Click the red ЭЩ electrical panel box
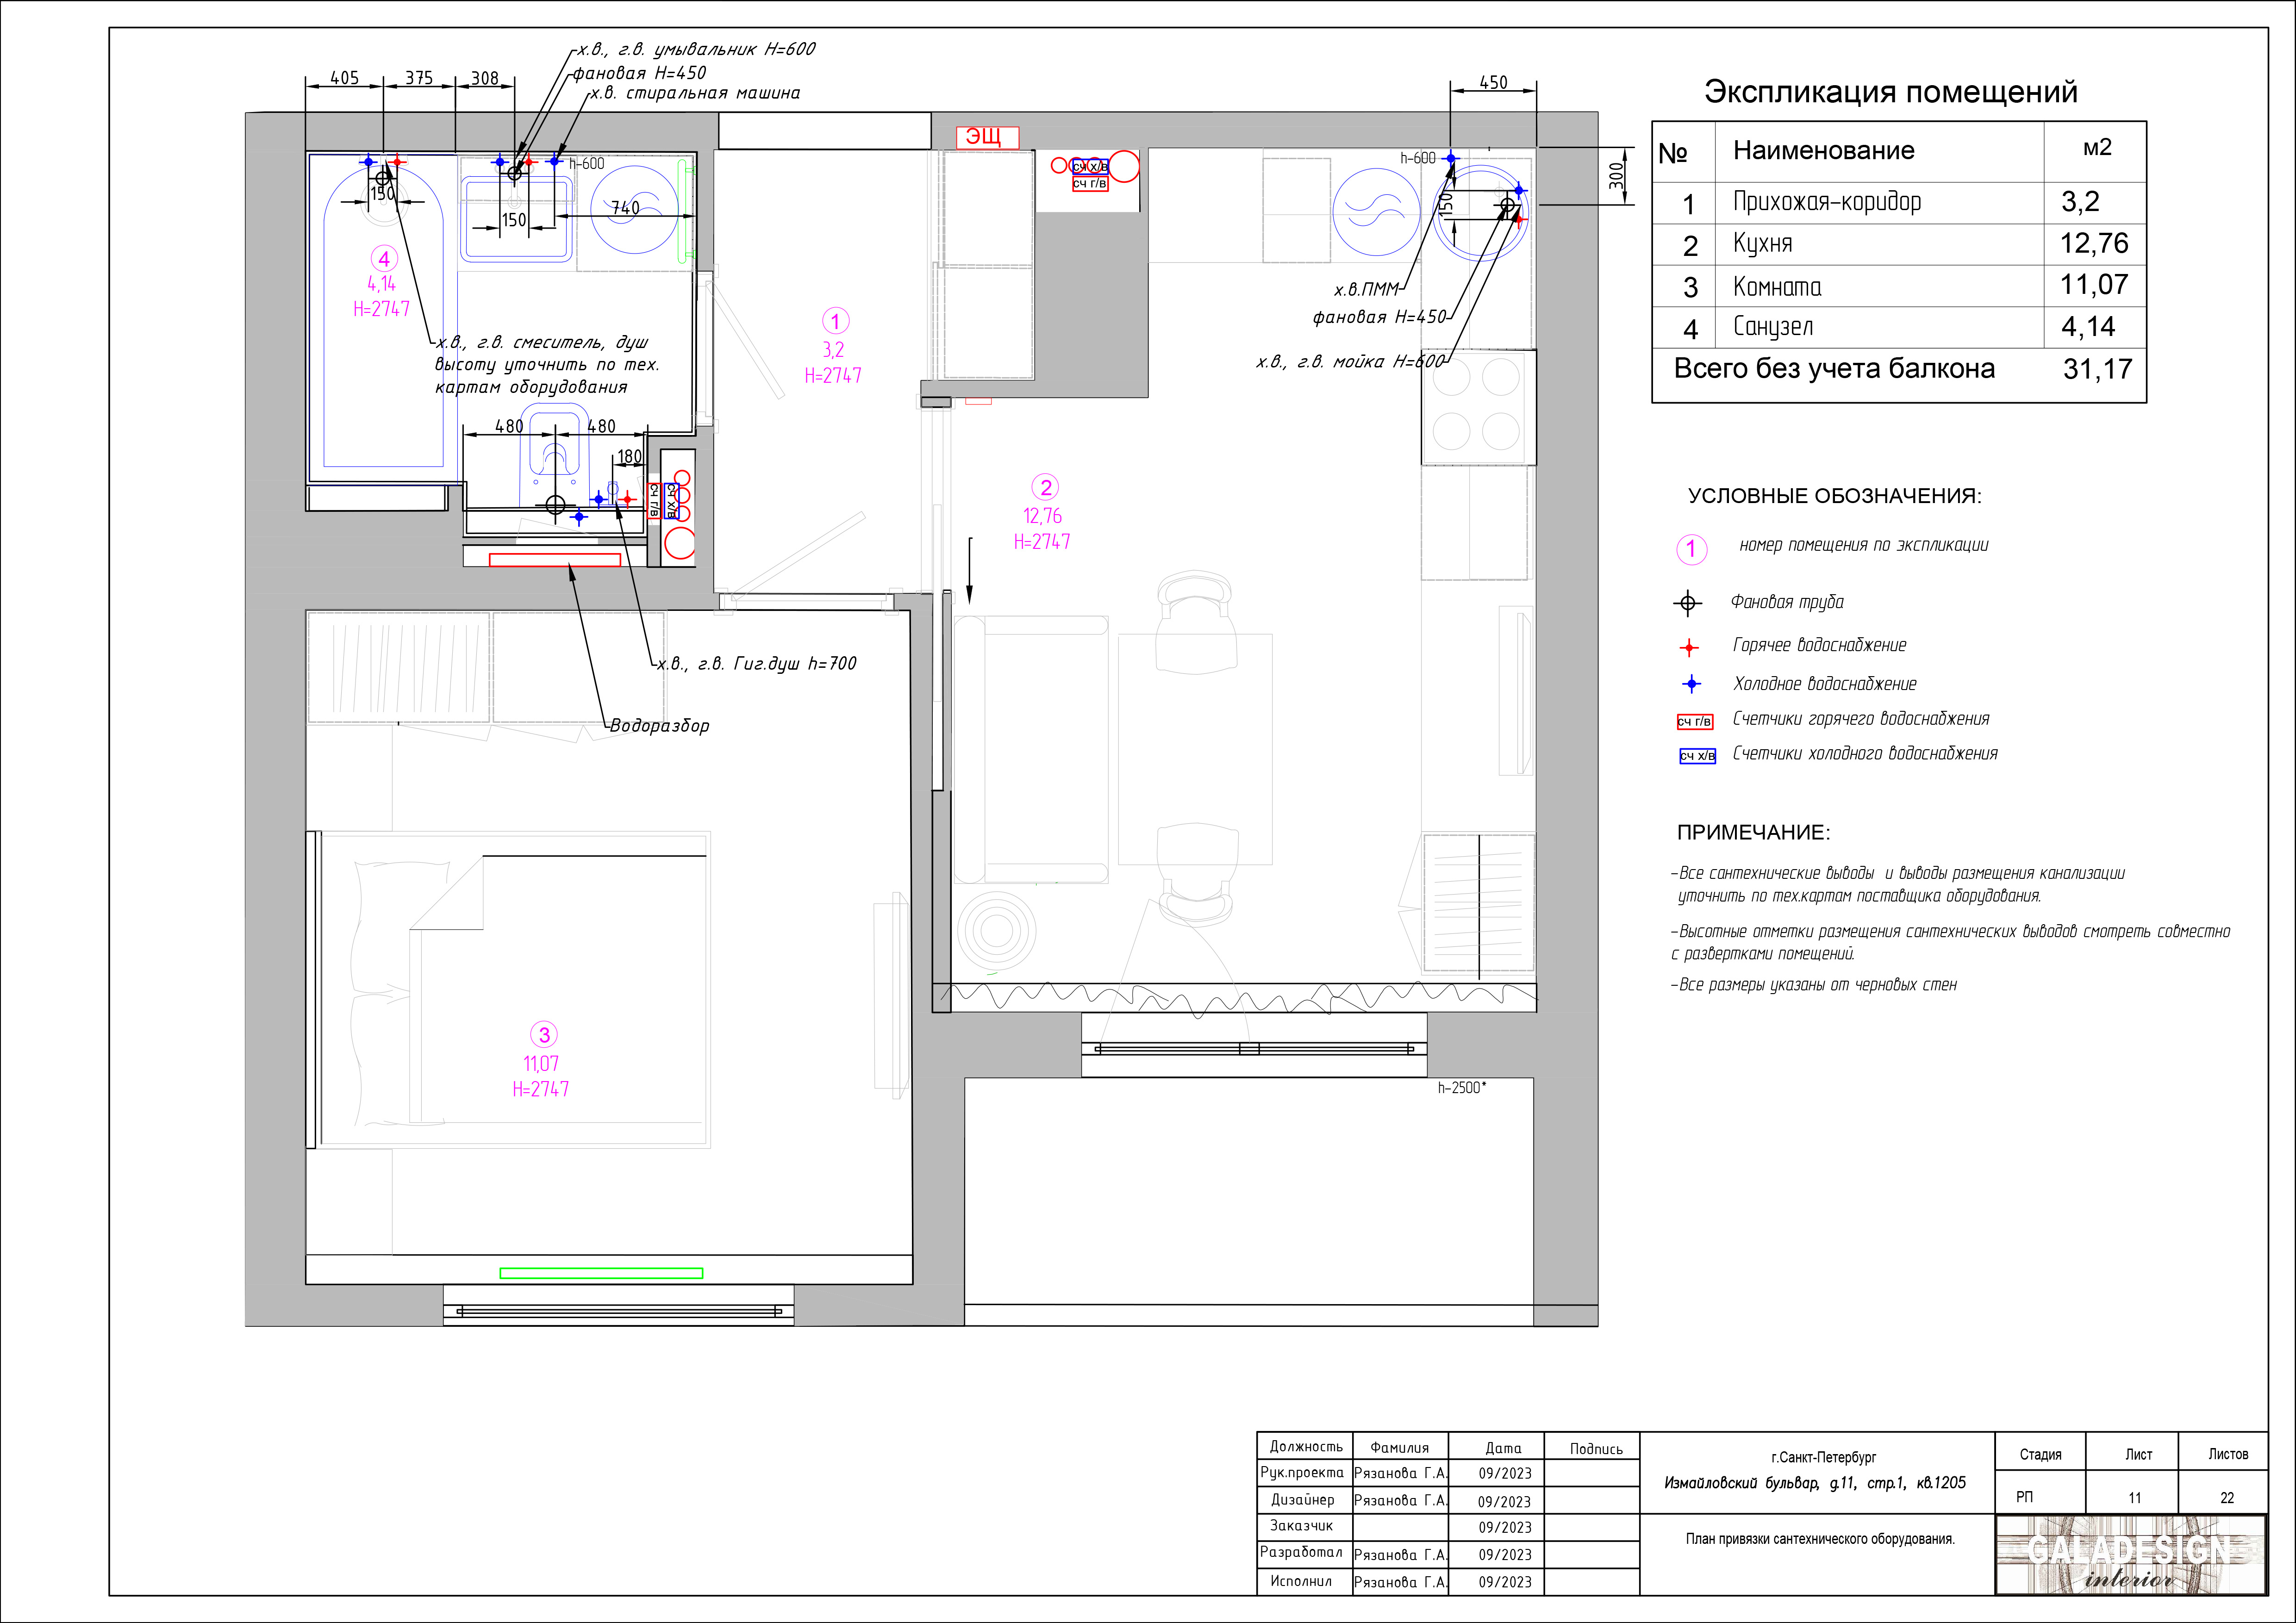2296x1623 pixels. [x=987, y=137]
